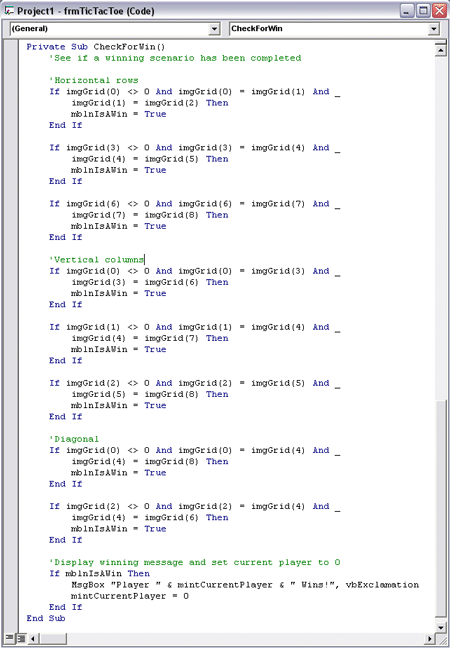Open the code window's system menu icon
This screenshot has height=648, width=450.
tap(10, 11)
